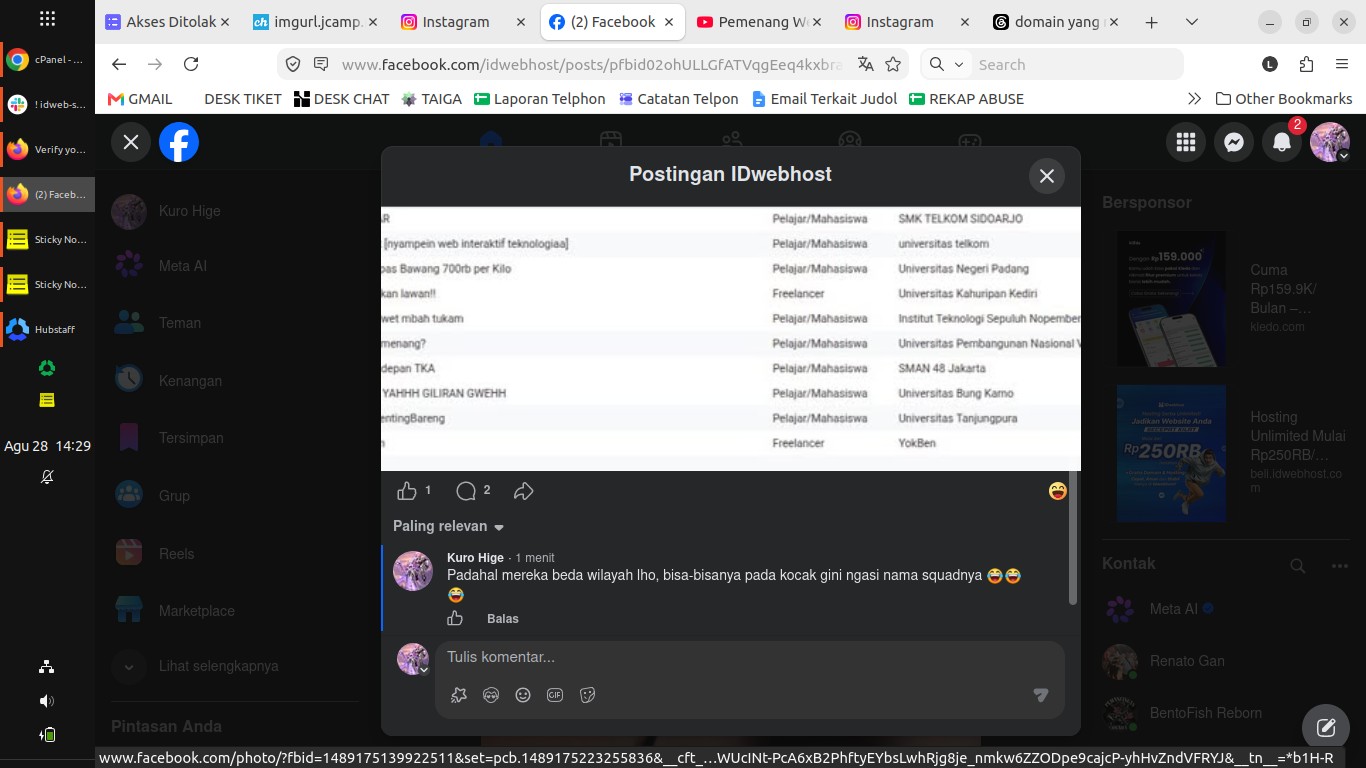Switch to the Akses Ditolak tab
1366x768 pixels.
tap(167, 22)
